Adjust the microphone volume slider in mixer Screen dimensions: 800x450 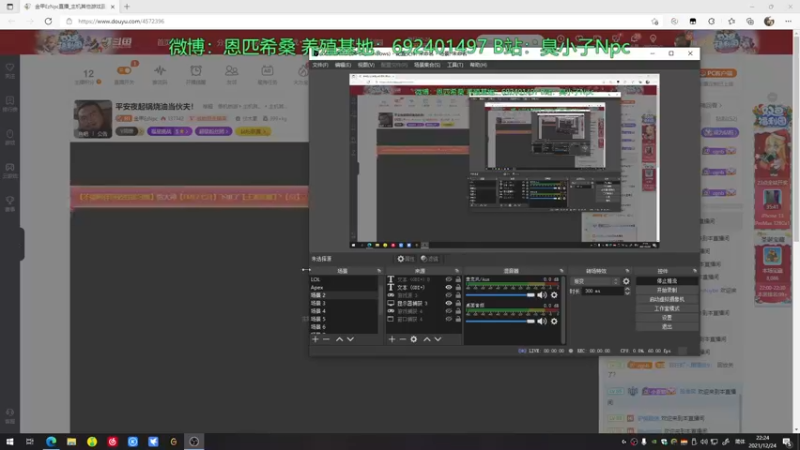point(500,295)
